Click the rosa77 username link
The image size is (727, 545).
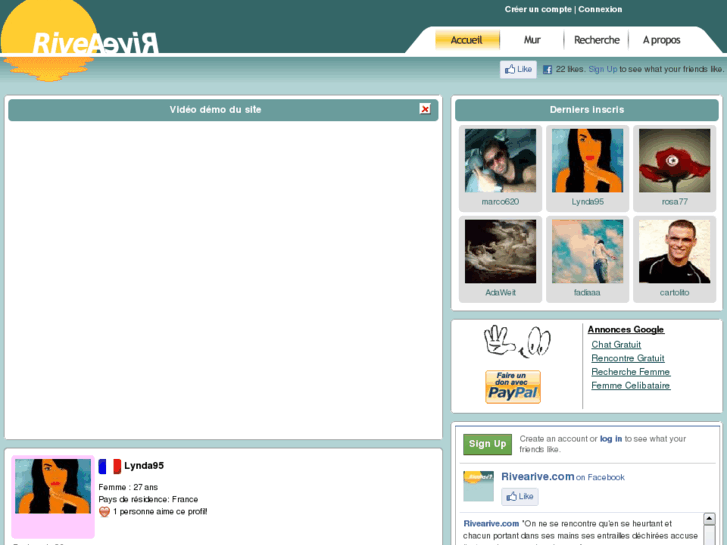point(675,202)
